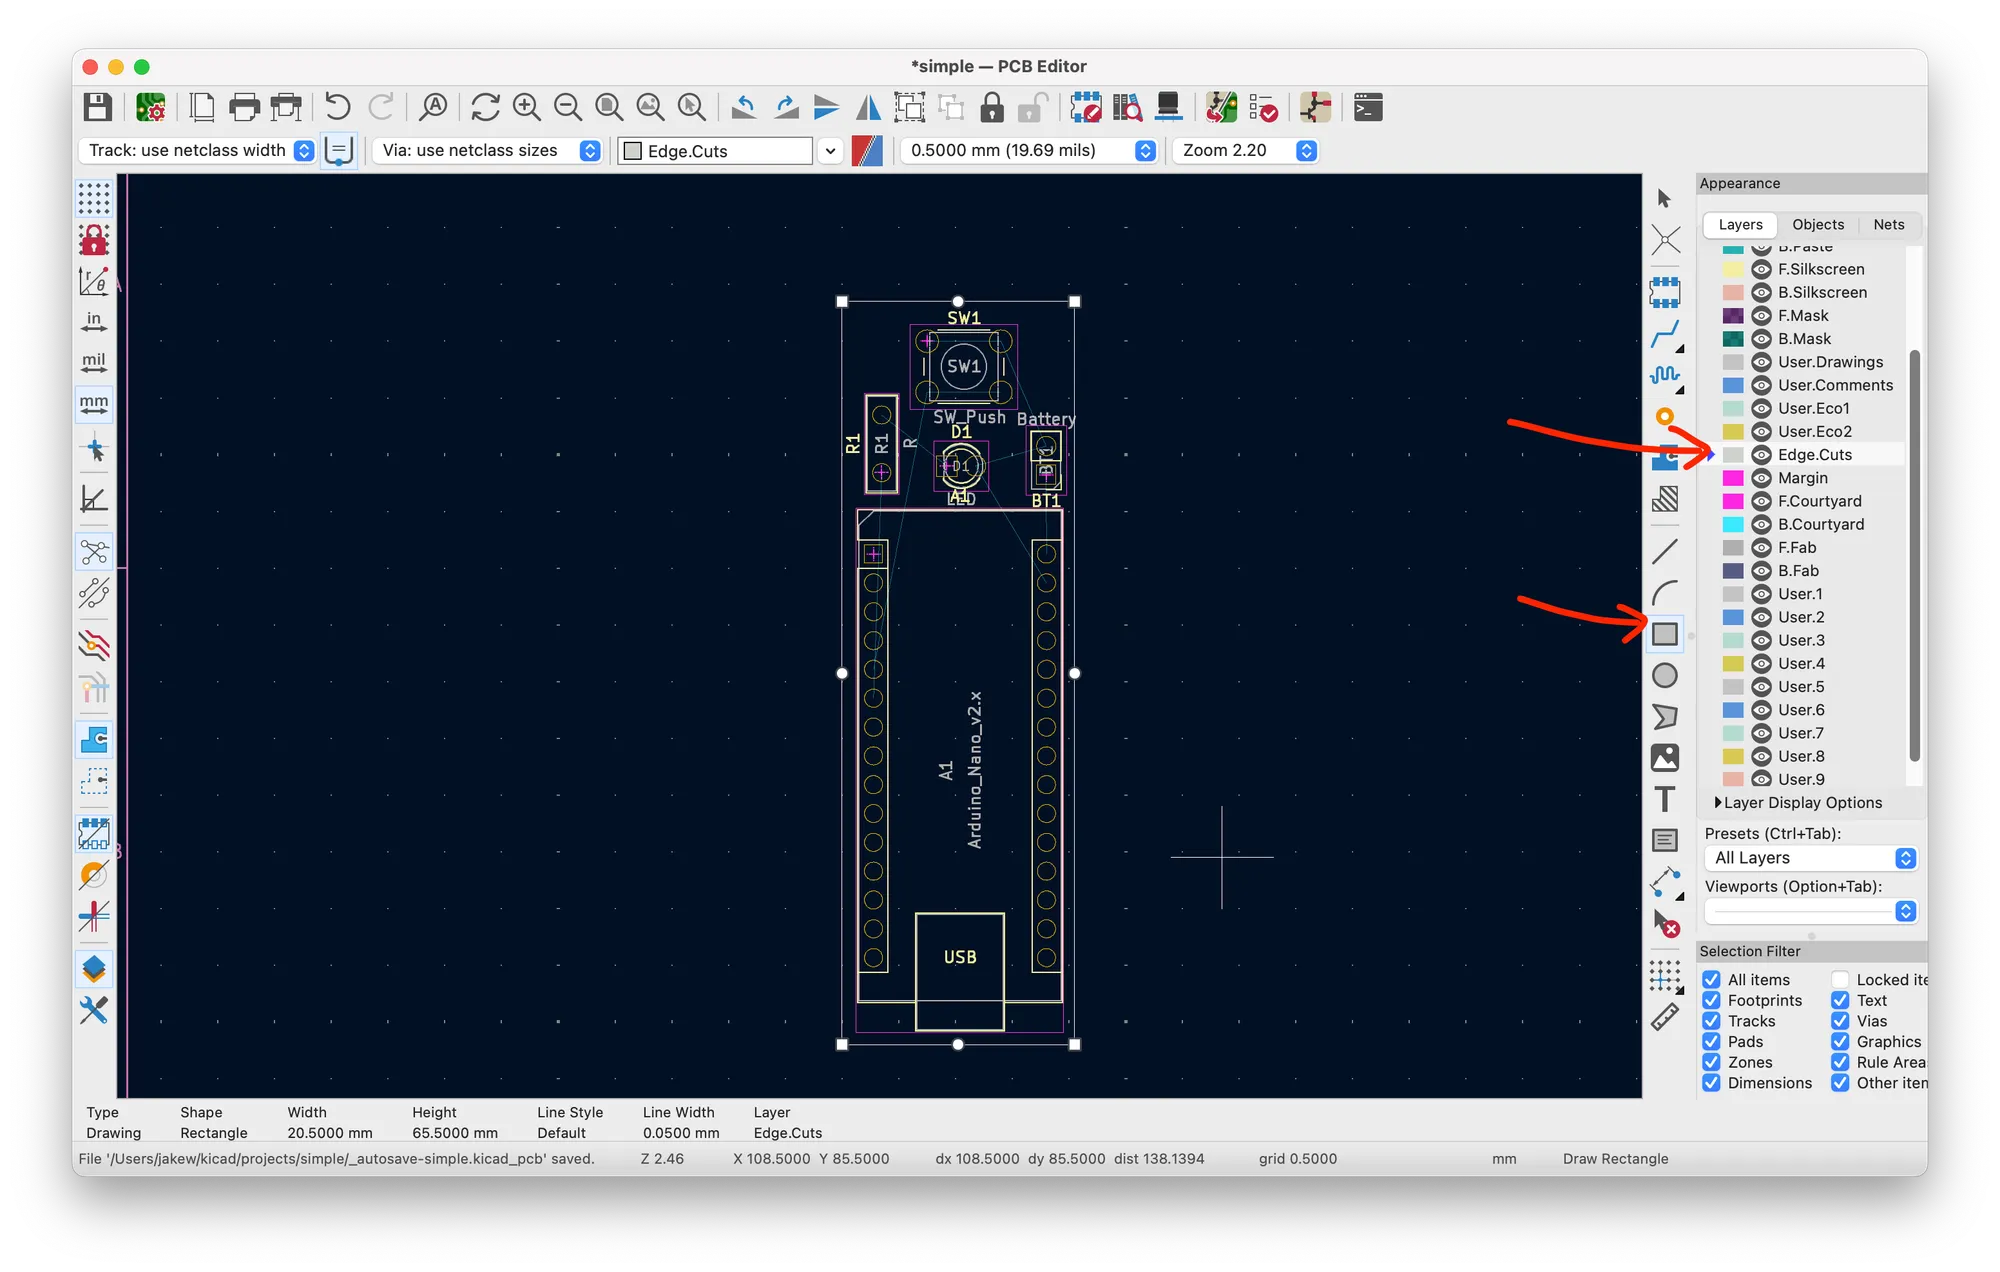The image size is (2000, 1272).
Task: Switch to the Nets tab
Action: pyautogui.click(x=1888, y=225)
